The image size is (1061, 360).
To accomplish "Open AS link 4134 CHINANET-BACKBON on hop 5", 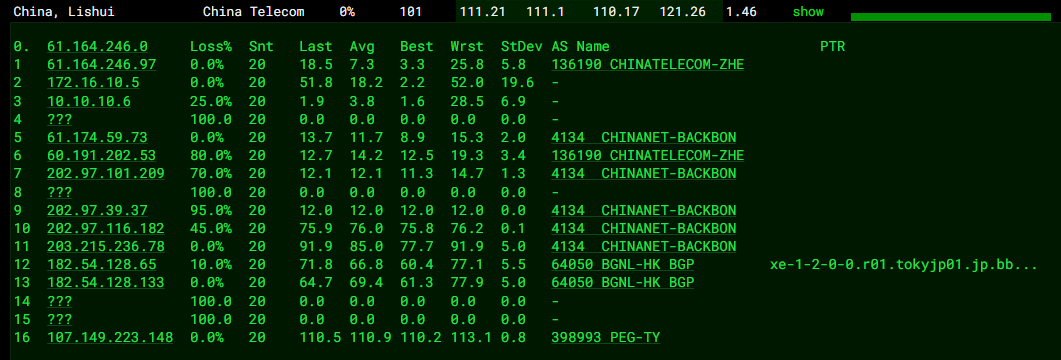I will (x=644, y=137).
